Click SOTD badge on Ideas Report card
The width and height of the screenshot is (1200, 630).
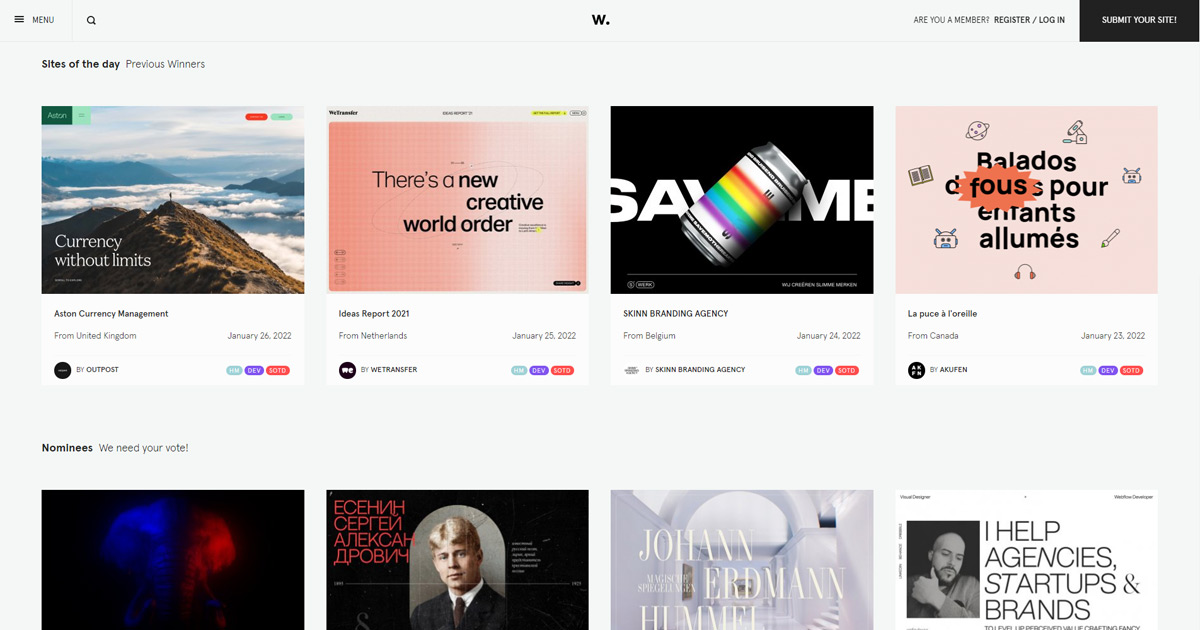[x=563, y=370]
